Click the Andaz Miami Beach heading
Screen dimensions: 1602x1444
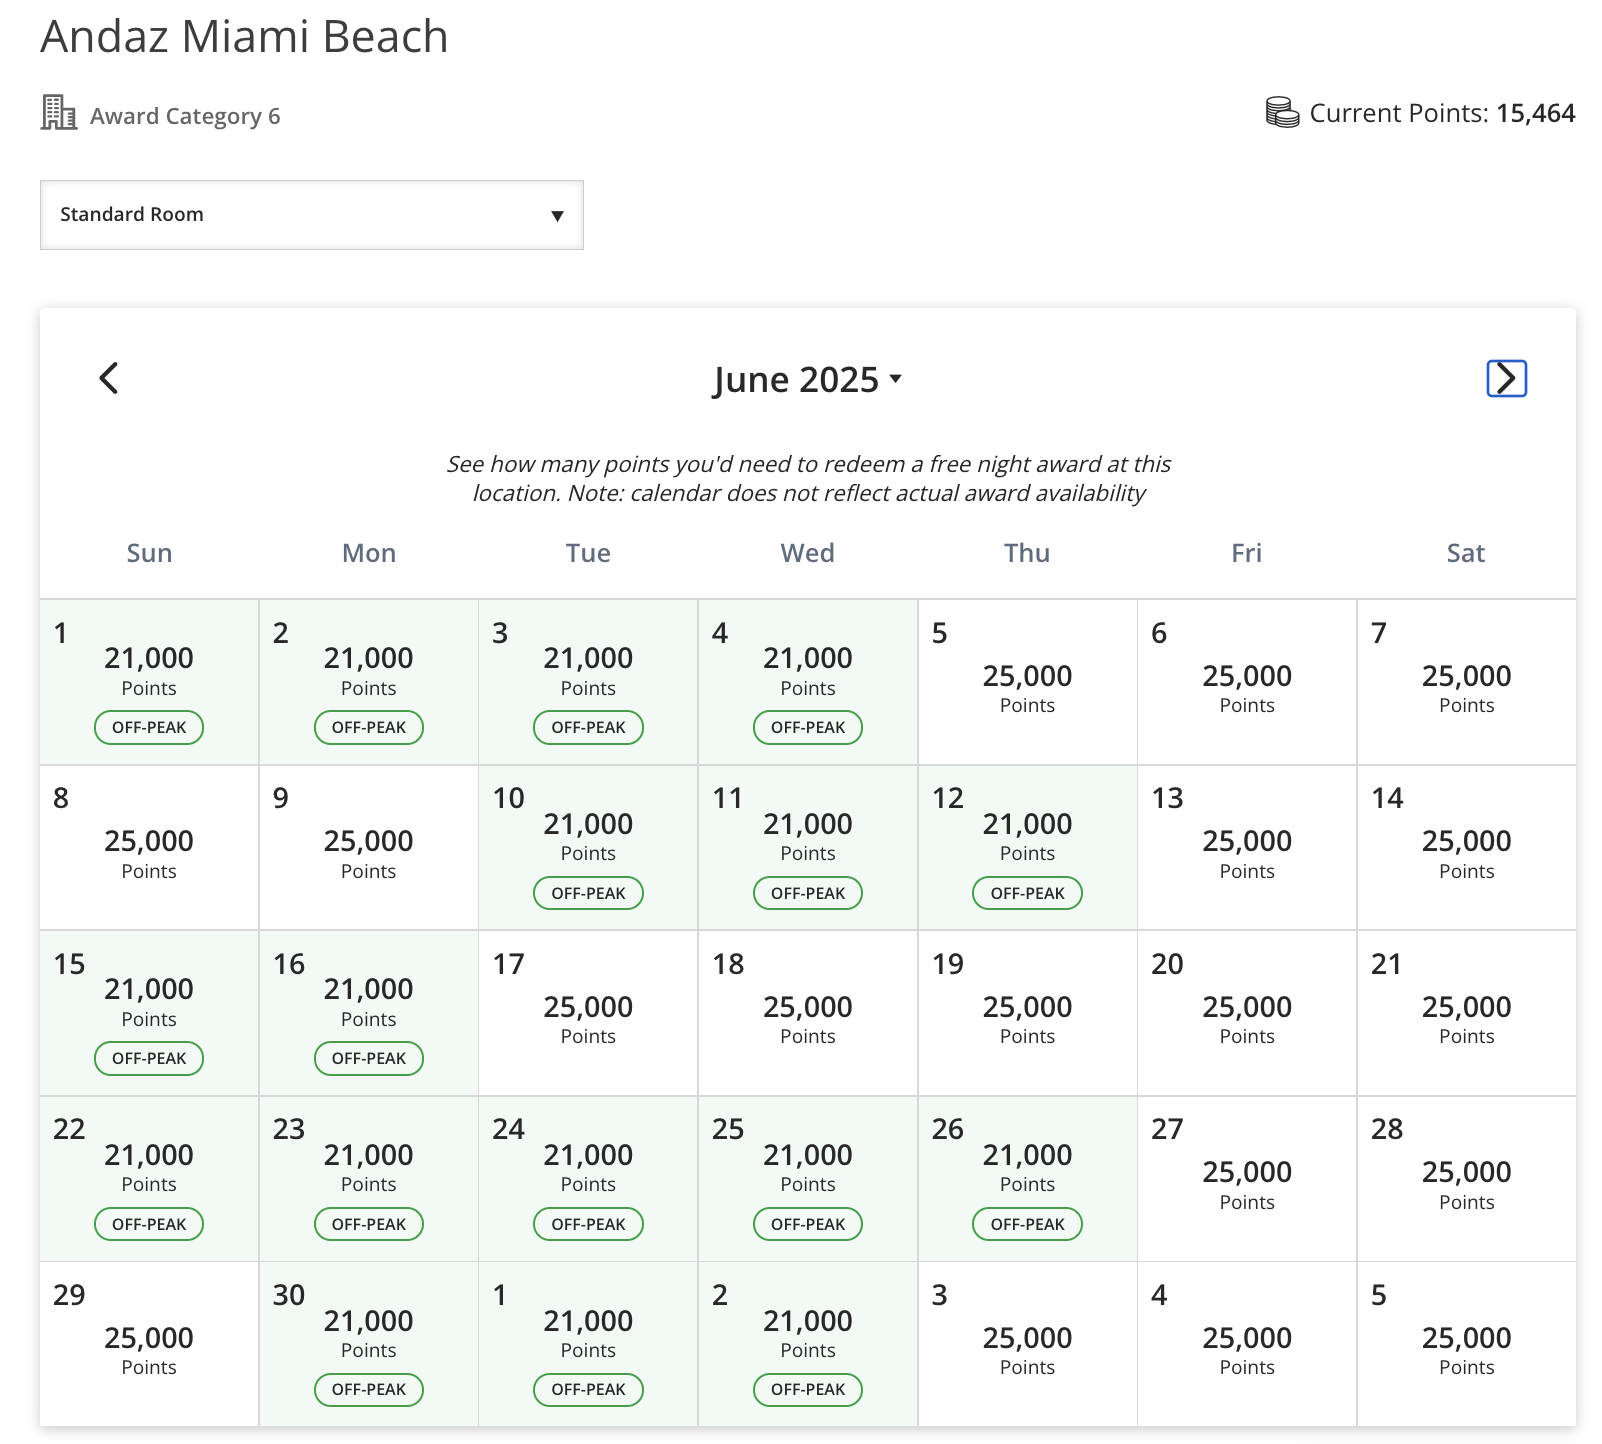coord(244,37)
